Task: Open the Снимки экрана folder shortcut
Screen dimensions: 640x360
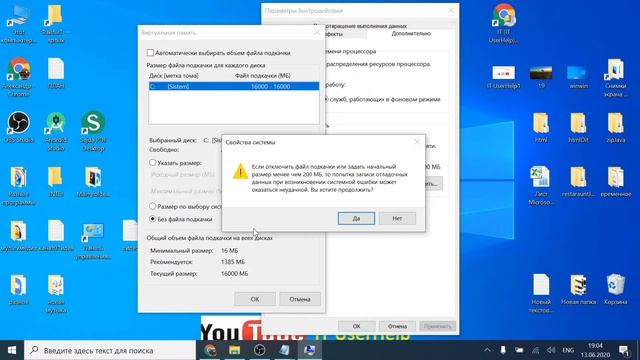Action: point(616,78)
